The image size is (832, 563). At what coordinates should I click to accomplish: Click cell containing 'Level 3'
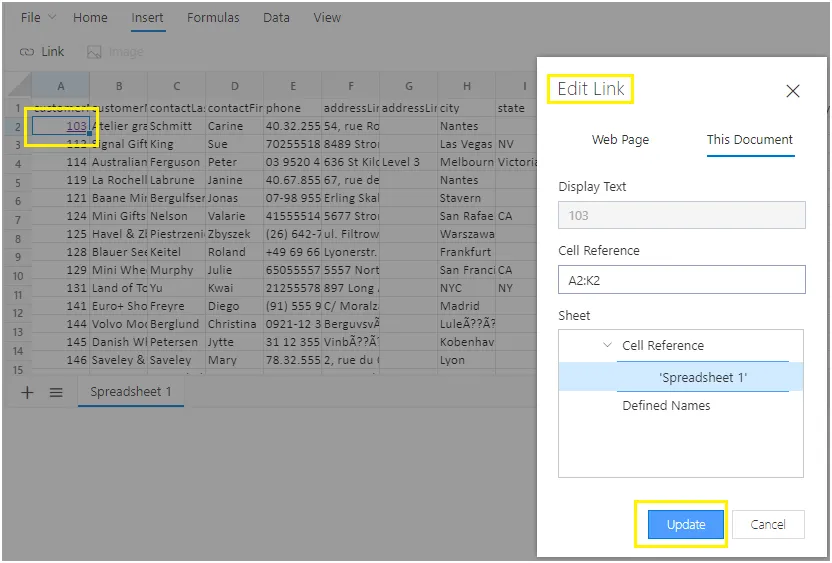[409, 162]
